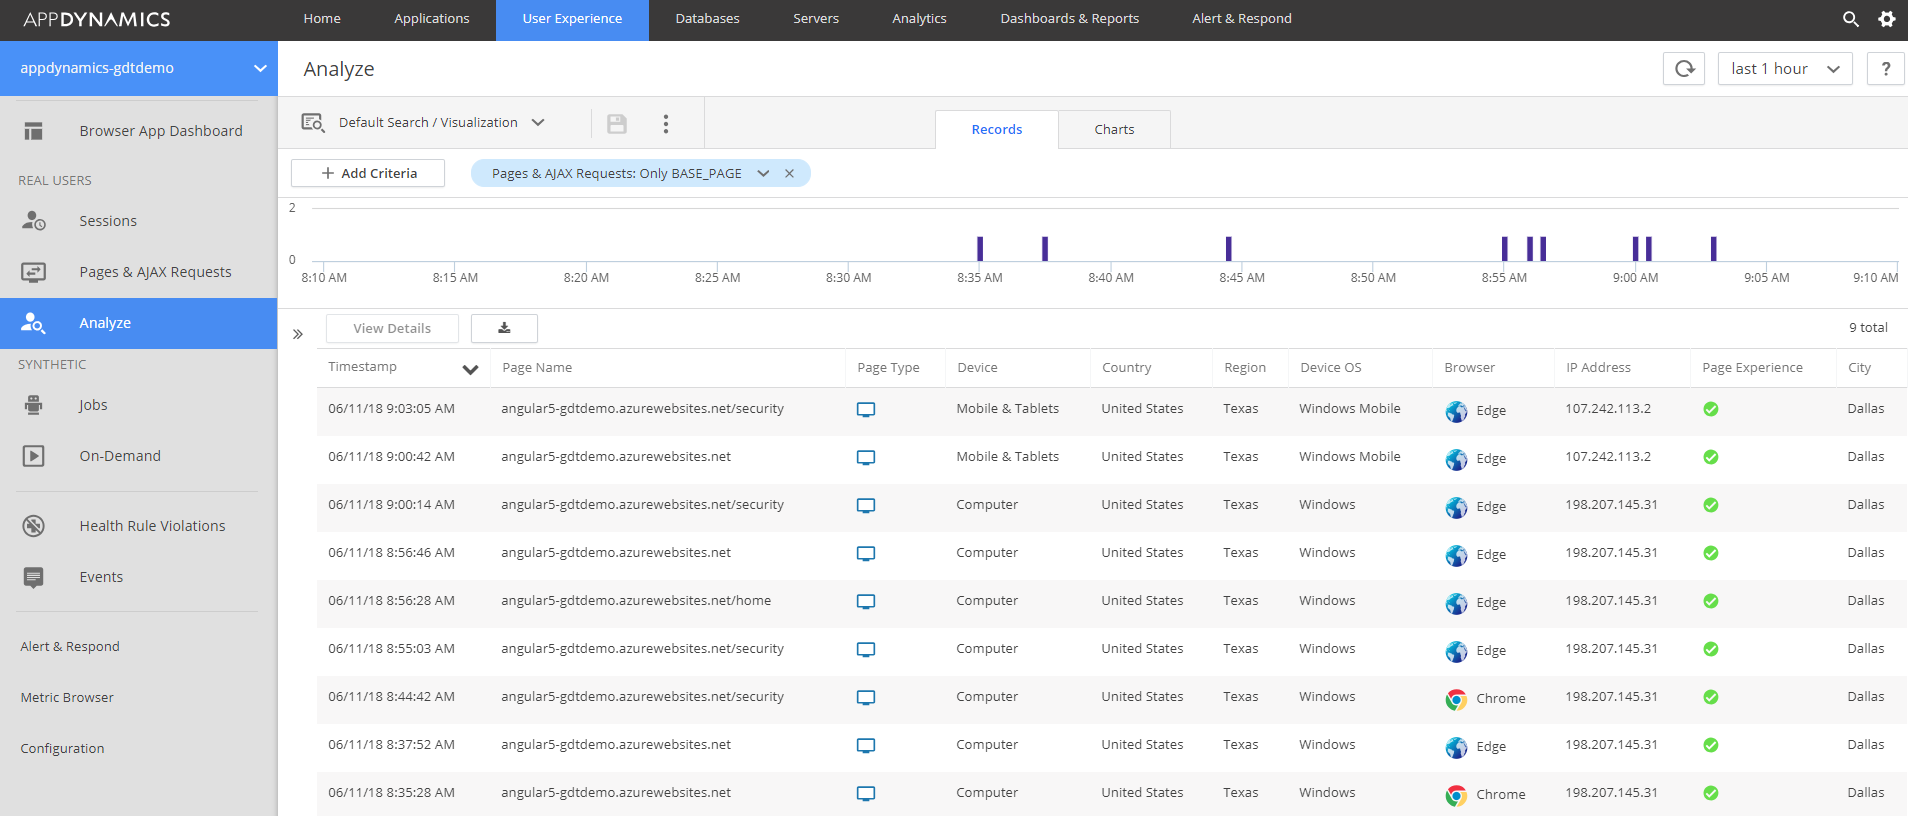Click the Pages & AJAX Requests sidebar icon
This screenshot has height=816, width=1908.
click(x=34, y=272)
